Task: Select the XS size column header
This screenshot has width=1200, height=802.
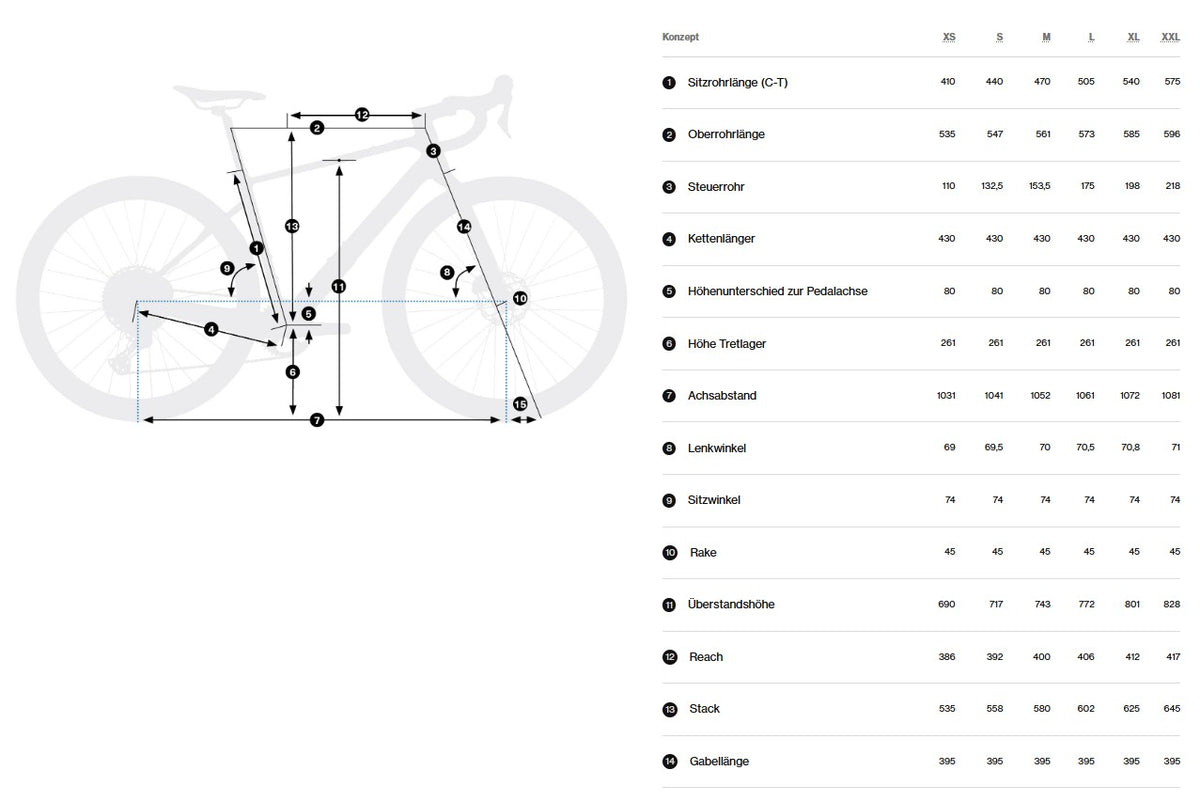Action: [x=949, y=37]
